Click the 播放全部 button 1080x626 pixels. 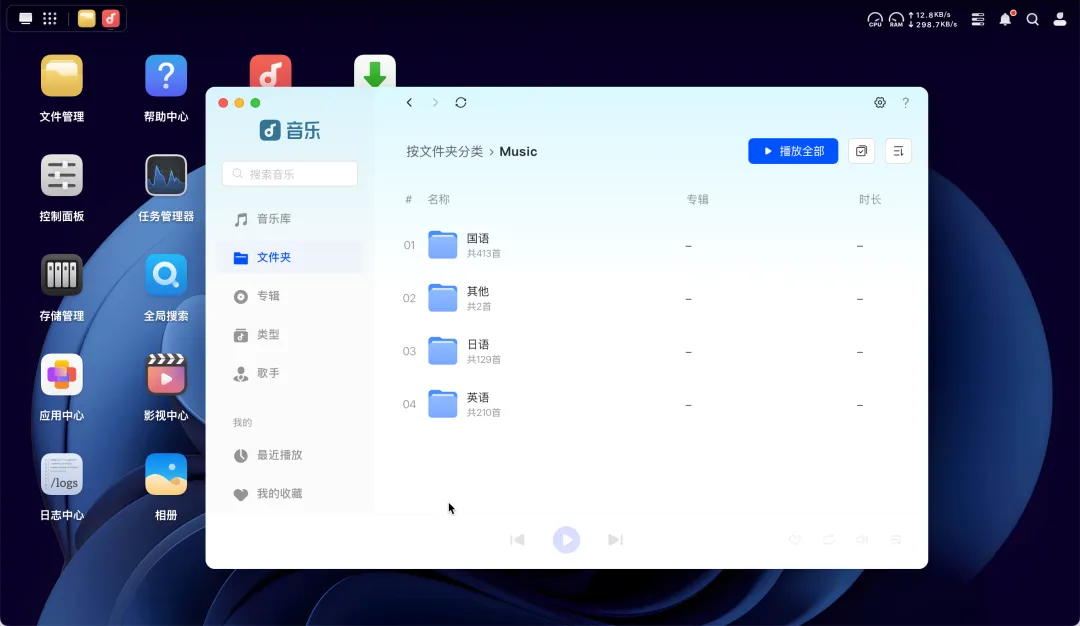pyautogui.click(x=793, y=152)
